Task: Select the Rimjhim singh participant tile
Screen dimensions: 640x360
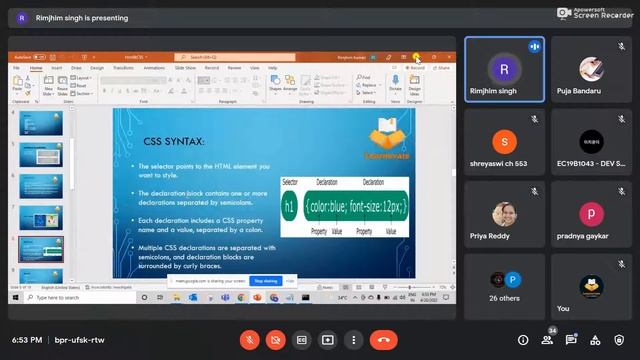Action: pyautogui.click(x=504, y=69)
